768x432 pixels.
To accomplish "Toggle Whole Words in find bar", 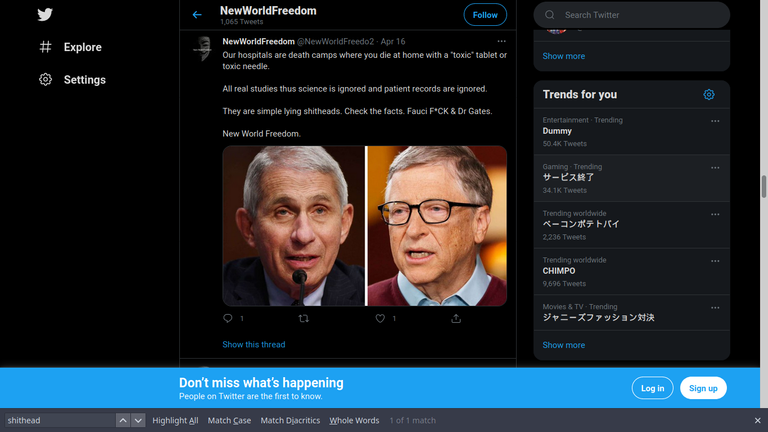I will pyautogui.click(x=354, y=420).
